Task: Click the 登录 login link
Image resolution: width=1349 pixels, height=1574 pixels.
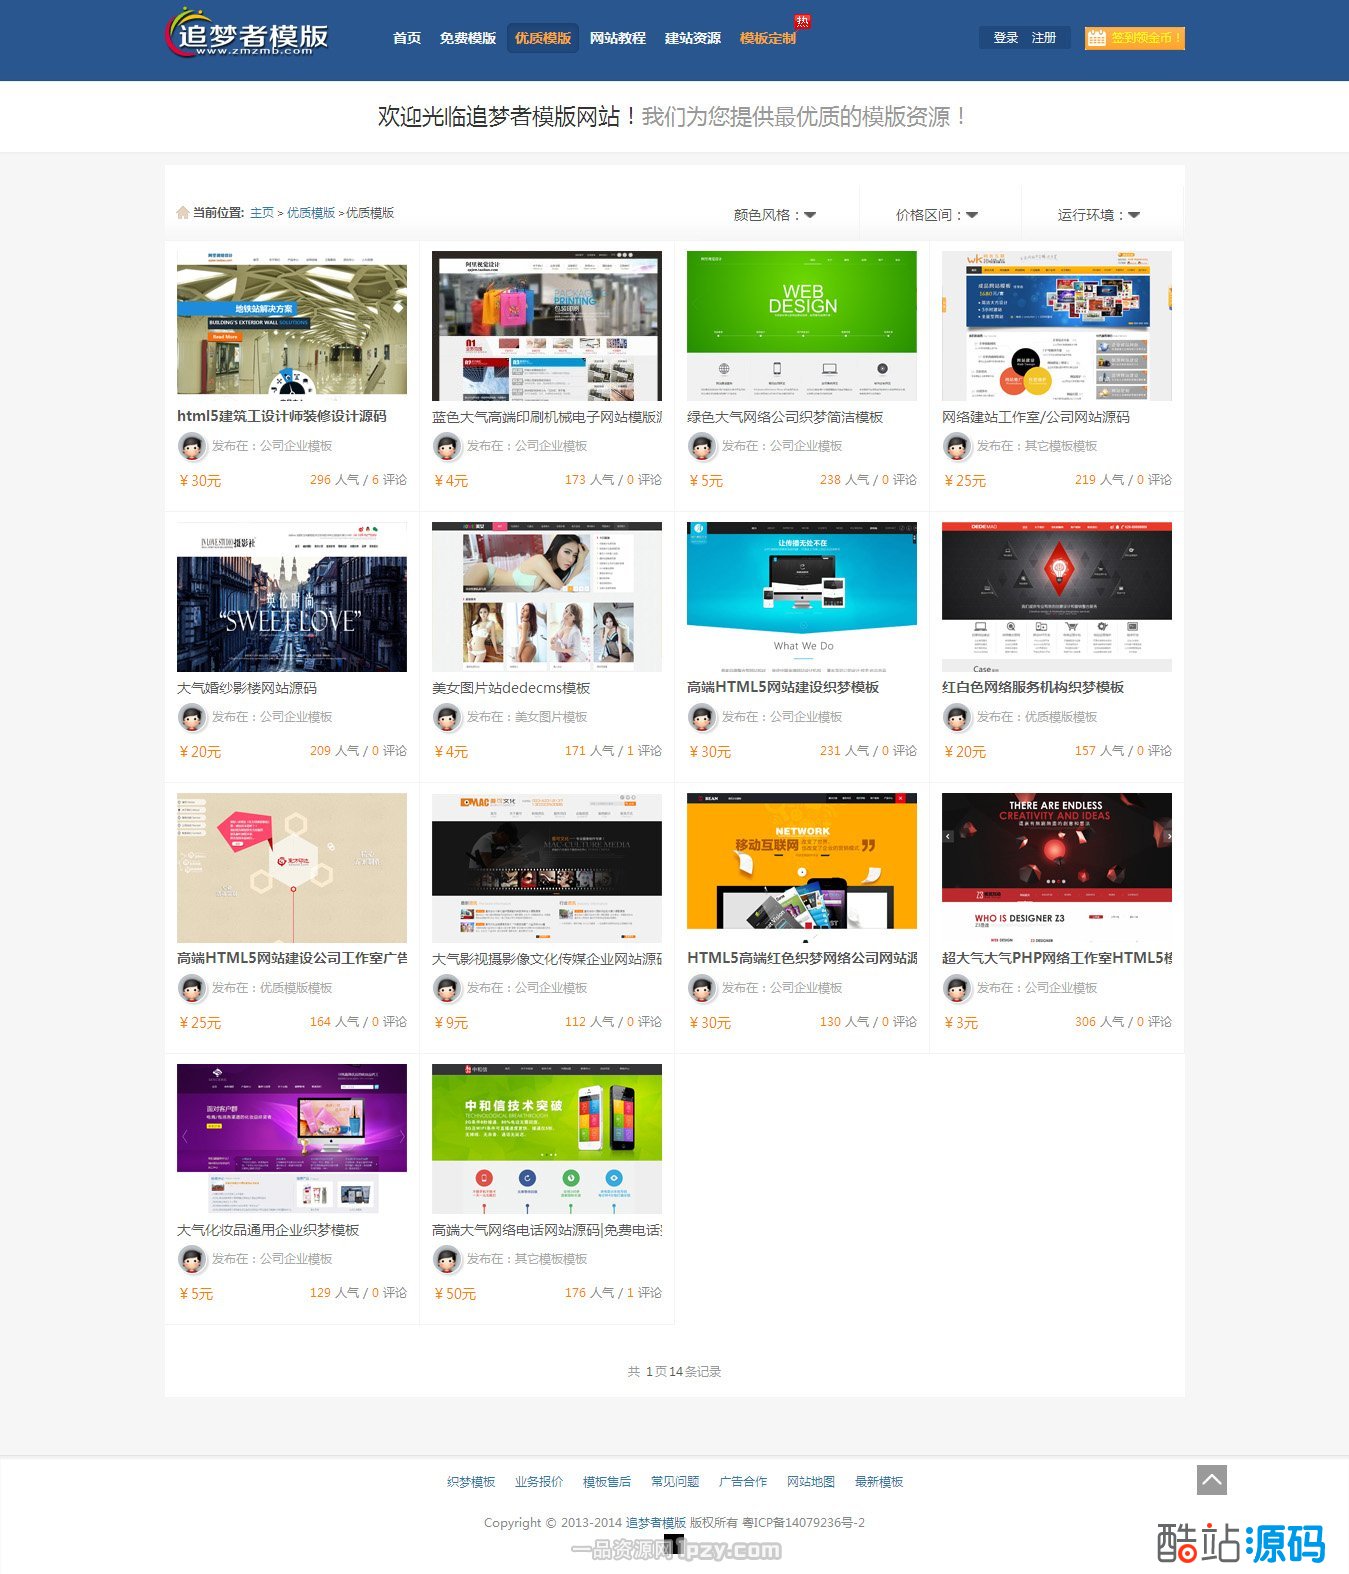Action: 1005,38
